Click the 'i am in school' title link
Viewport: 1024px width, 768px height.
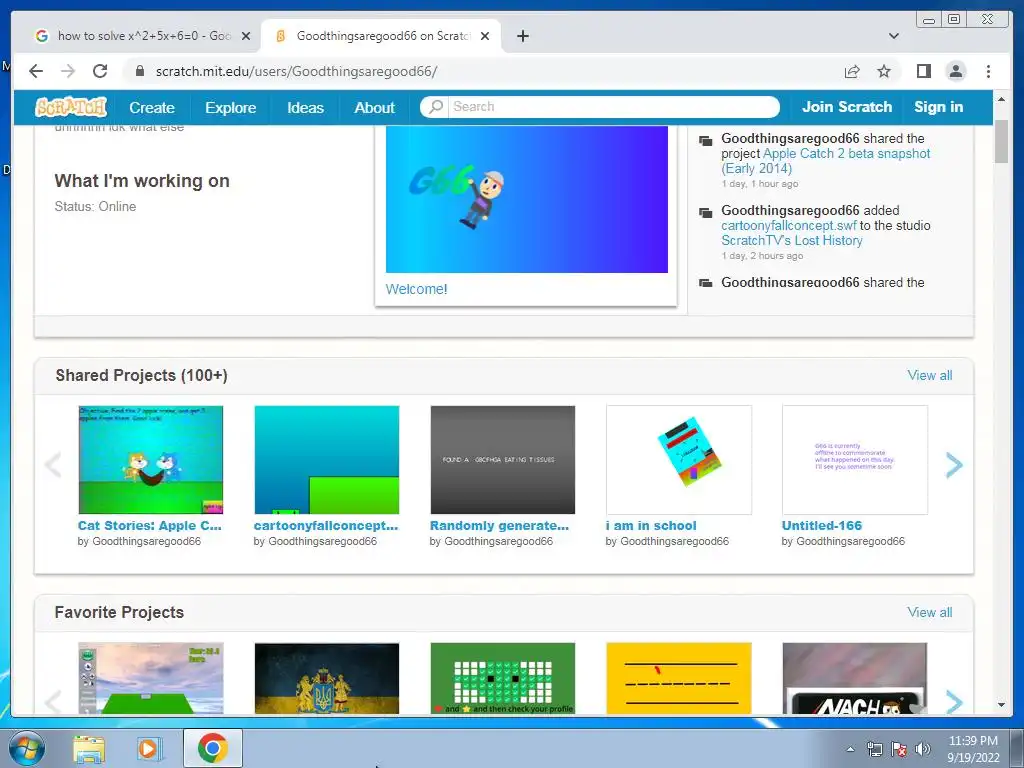click(650, 526)
